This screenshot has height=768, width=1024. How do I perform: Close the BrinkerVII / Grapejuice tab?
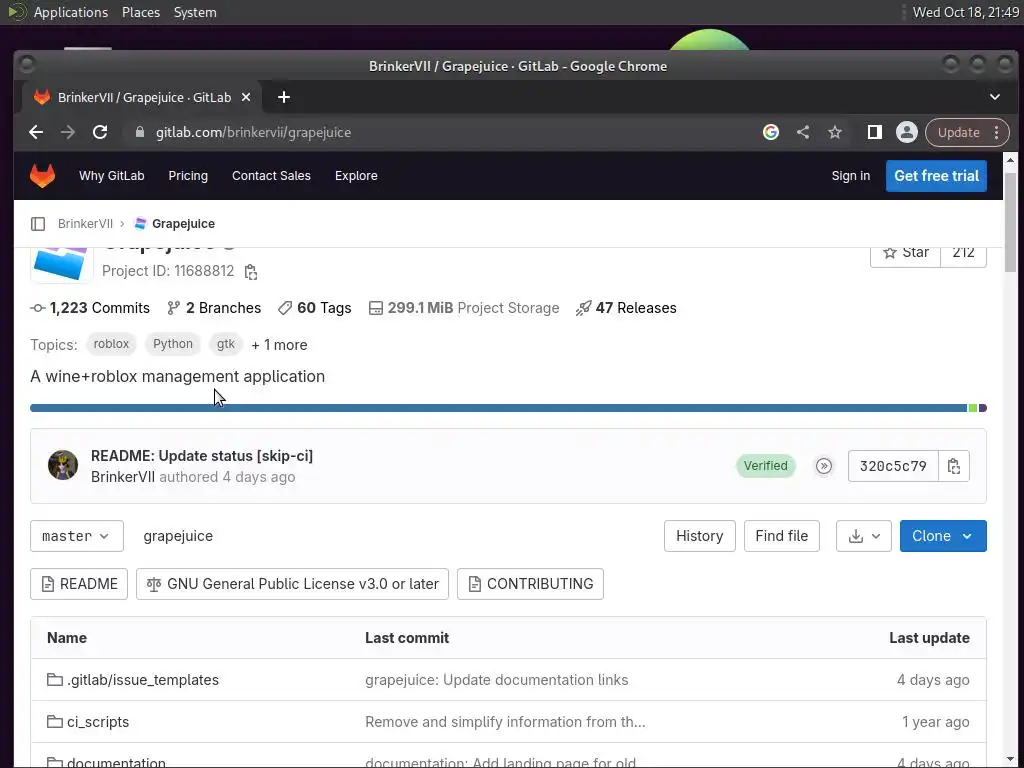click(x=246, y=97)
